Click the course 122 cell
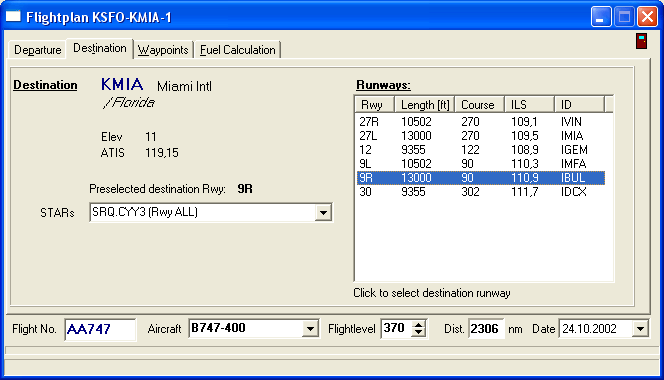 click(470, 150)
